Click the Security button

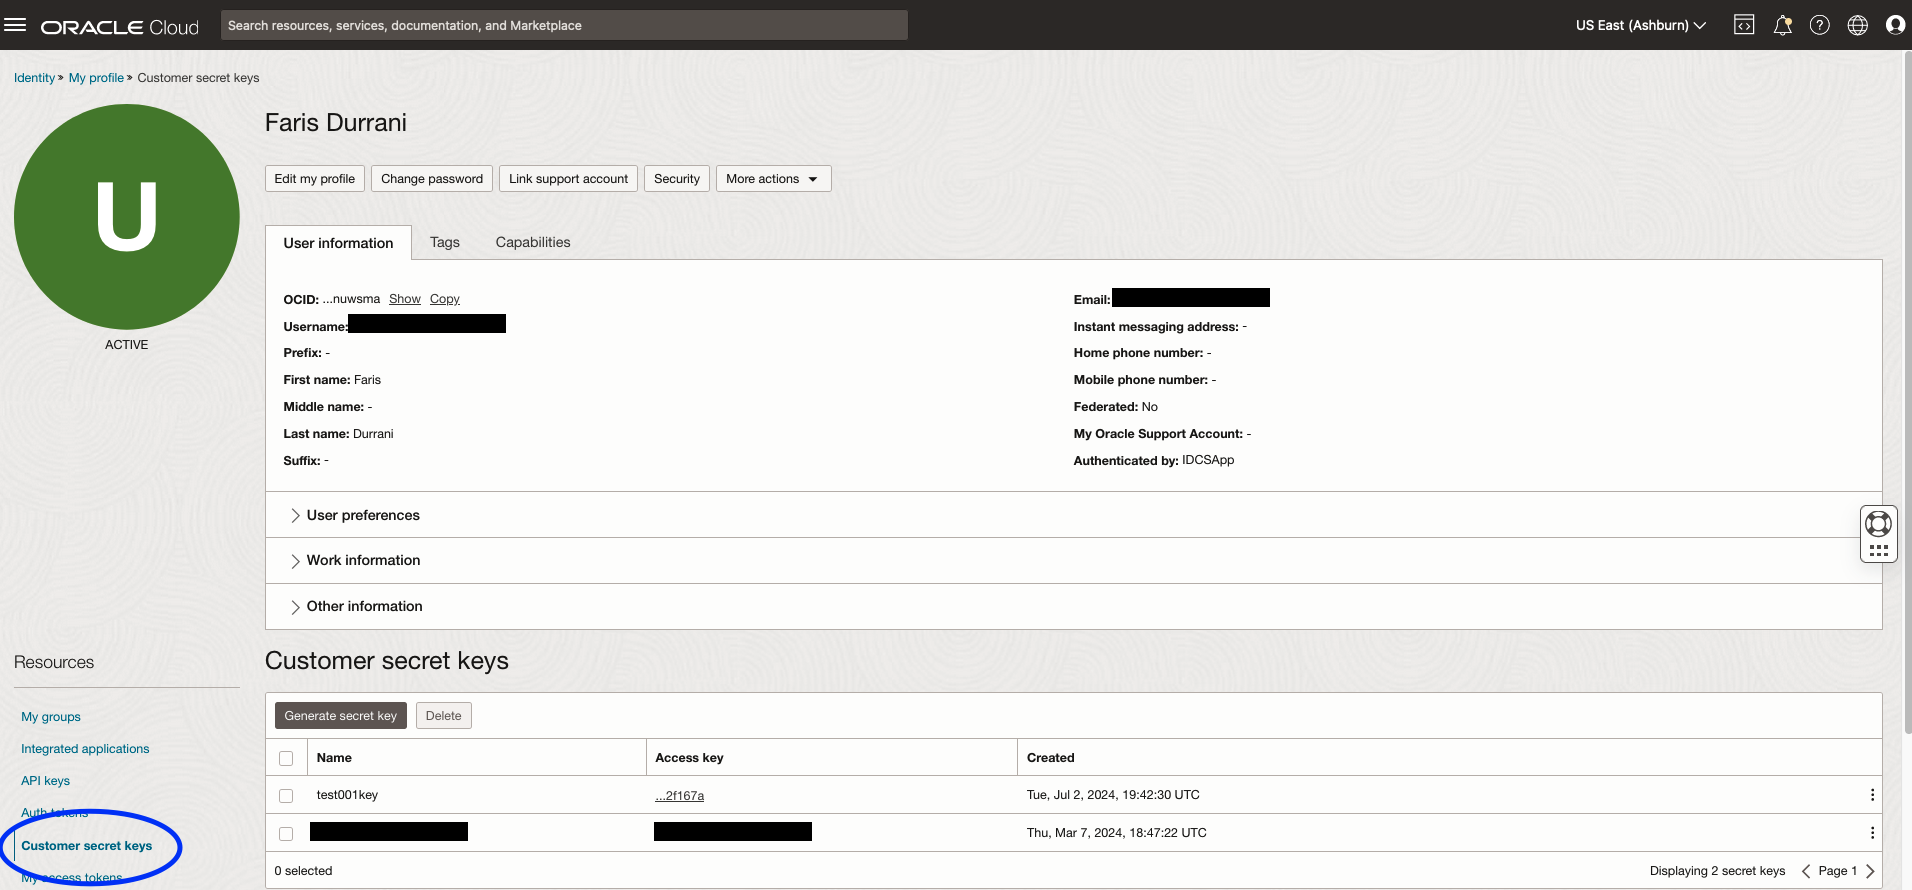tap(677, 179)
